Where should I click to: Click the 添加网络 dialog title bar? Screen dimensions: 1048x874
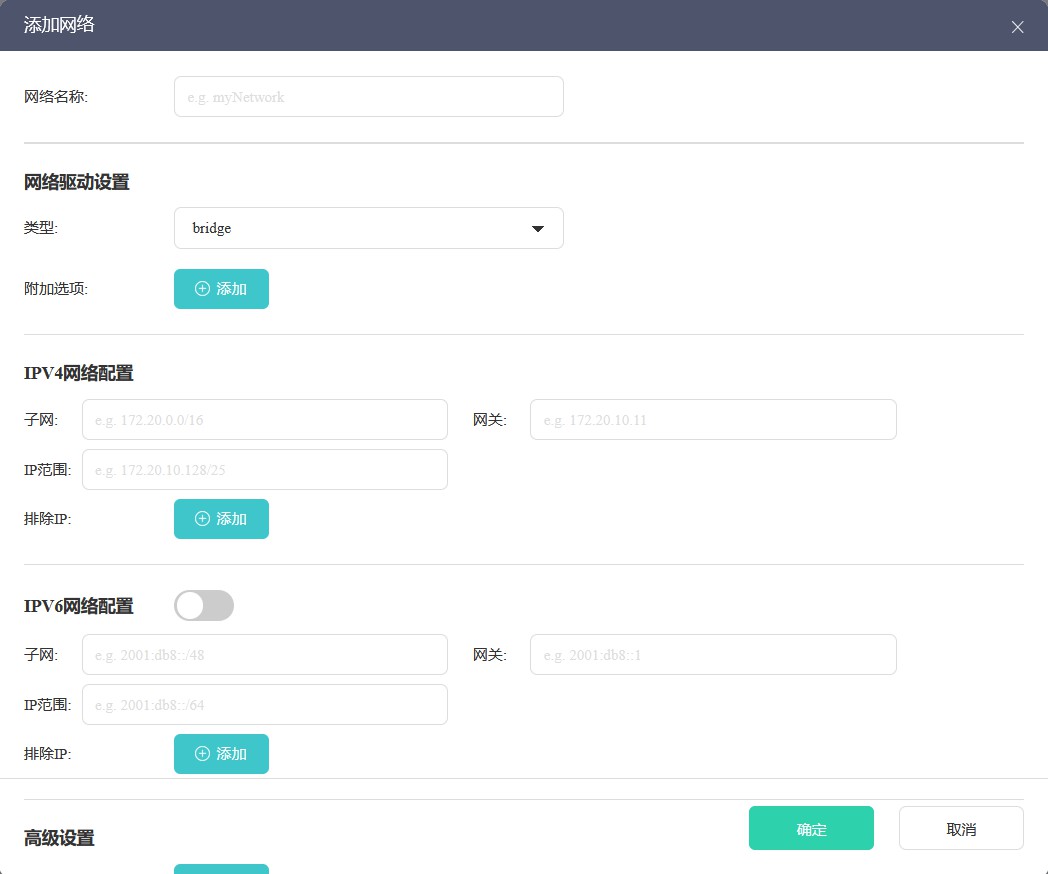point(500,26)
